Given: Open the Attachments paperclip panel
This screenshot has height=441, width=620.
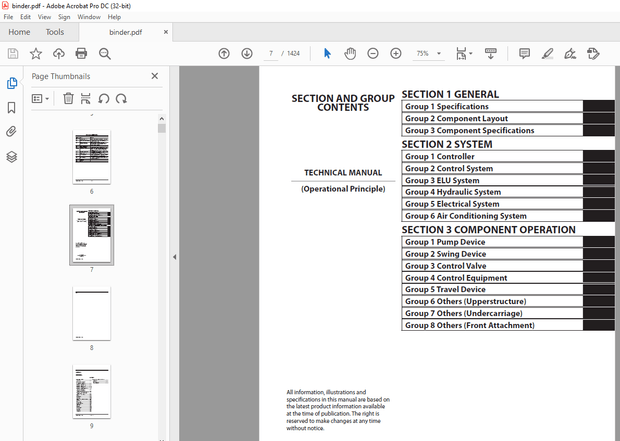Looking at the screenshot, I should pyautogui.click(x=12, y=131).
